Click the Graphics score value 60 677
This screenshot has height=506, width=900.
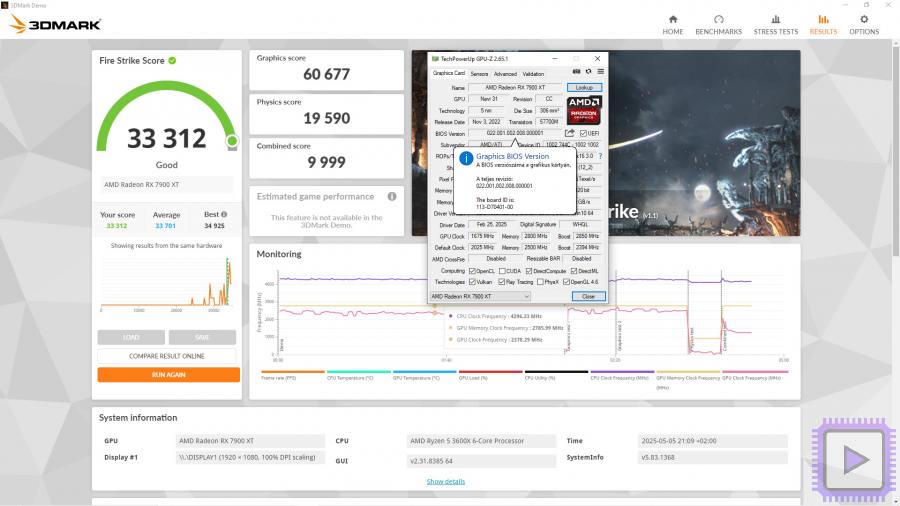326,74
